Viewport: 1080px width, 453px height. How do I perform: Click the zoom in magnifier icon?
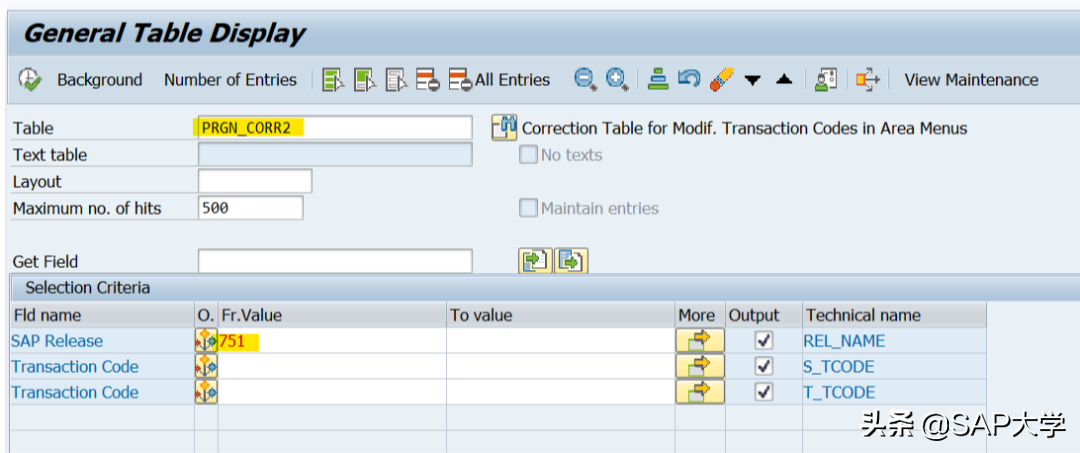[617, 80]
